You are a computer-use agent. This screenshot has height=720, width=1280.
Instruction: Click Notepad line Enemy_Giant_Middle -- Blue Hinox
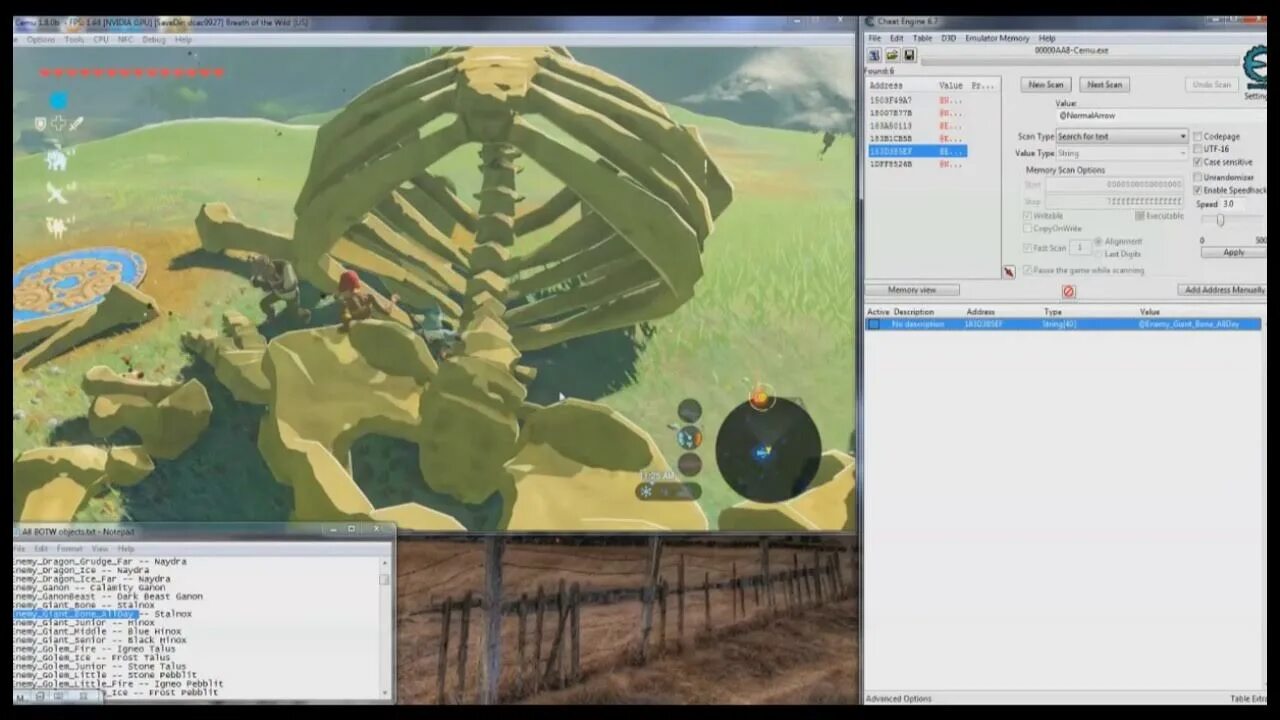(x=97, y=631)
